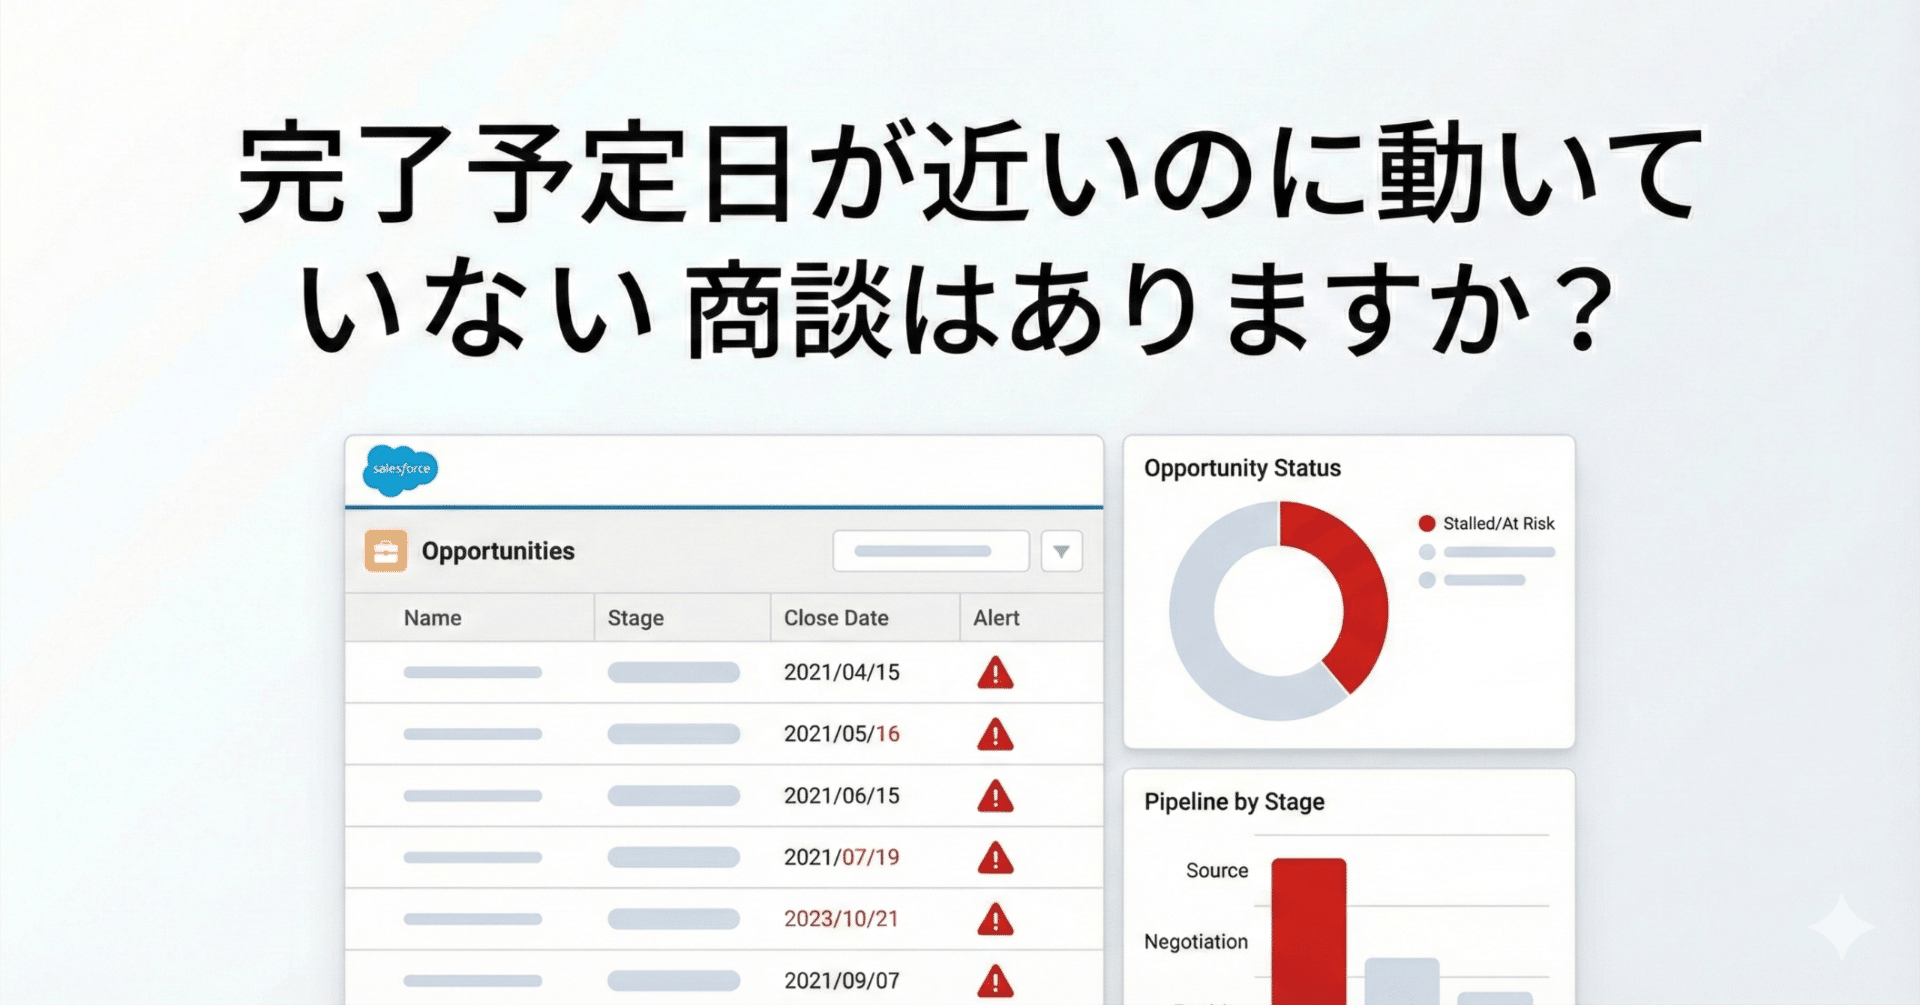Select the Alert column header

(x=996, y=617)
